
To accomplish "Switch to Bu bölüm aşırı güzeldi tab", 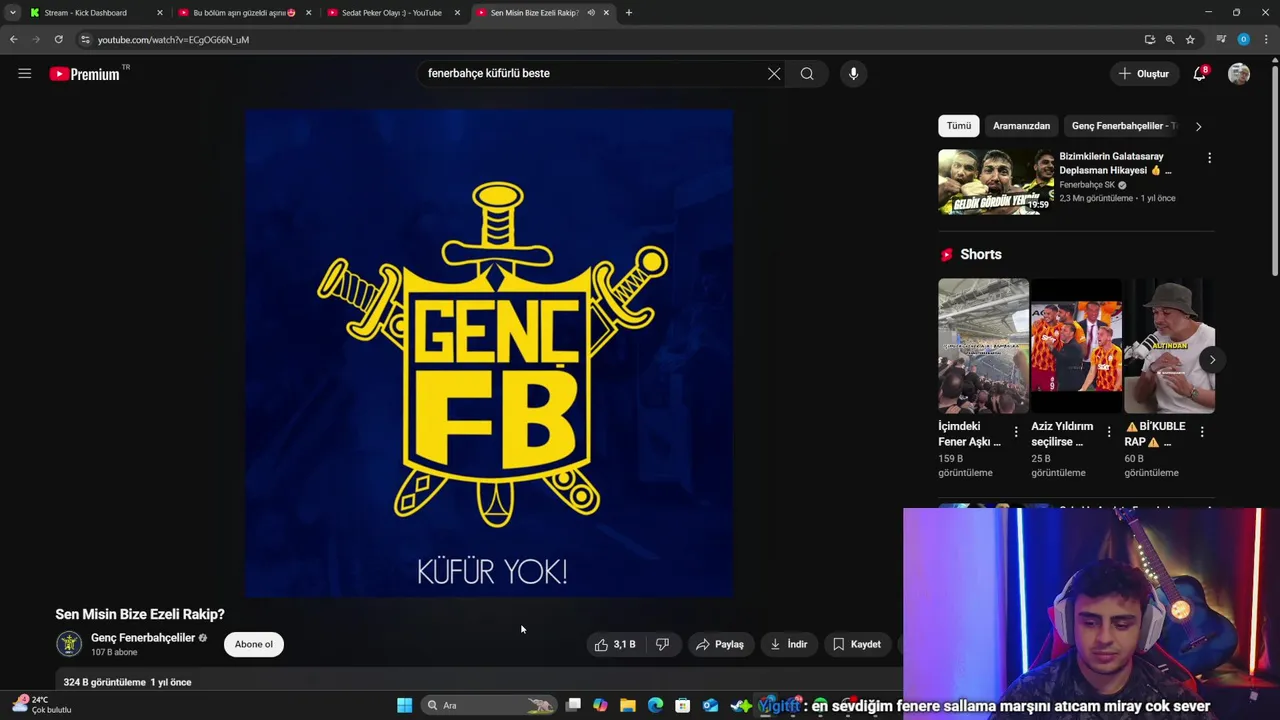I will (245, 13).
